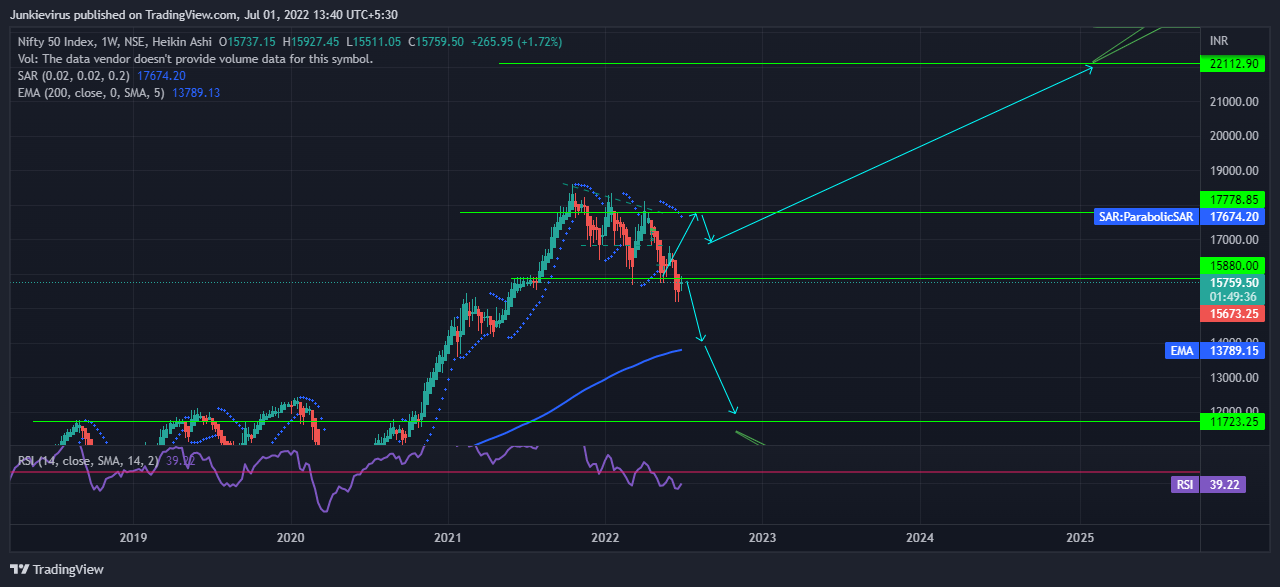1280x587 pixels.
Task: Click the 13789.15 EMA value label
Action: pos(1231,351)
